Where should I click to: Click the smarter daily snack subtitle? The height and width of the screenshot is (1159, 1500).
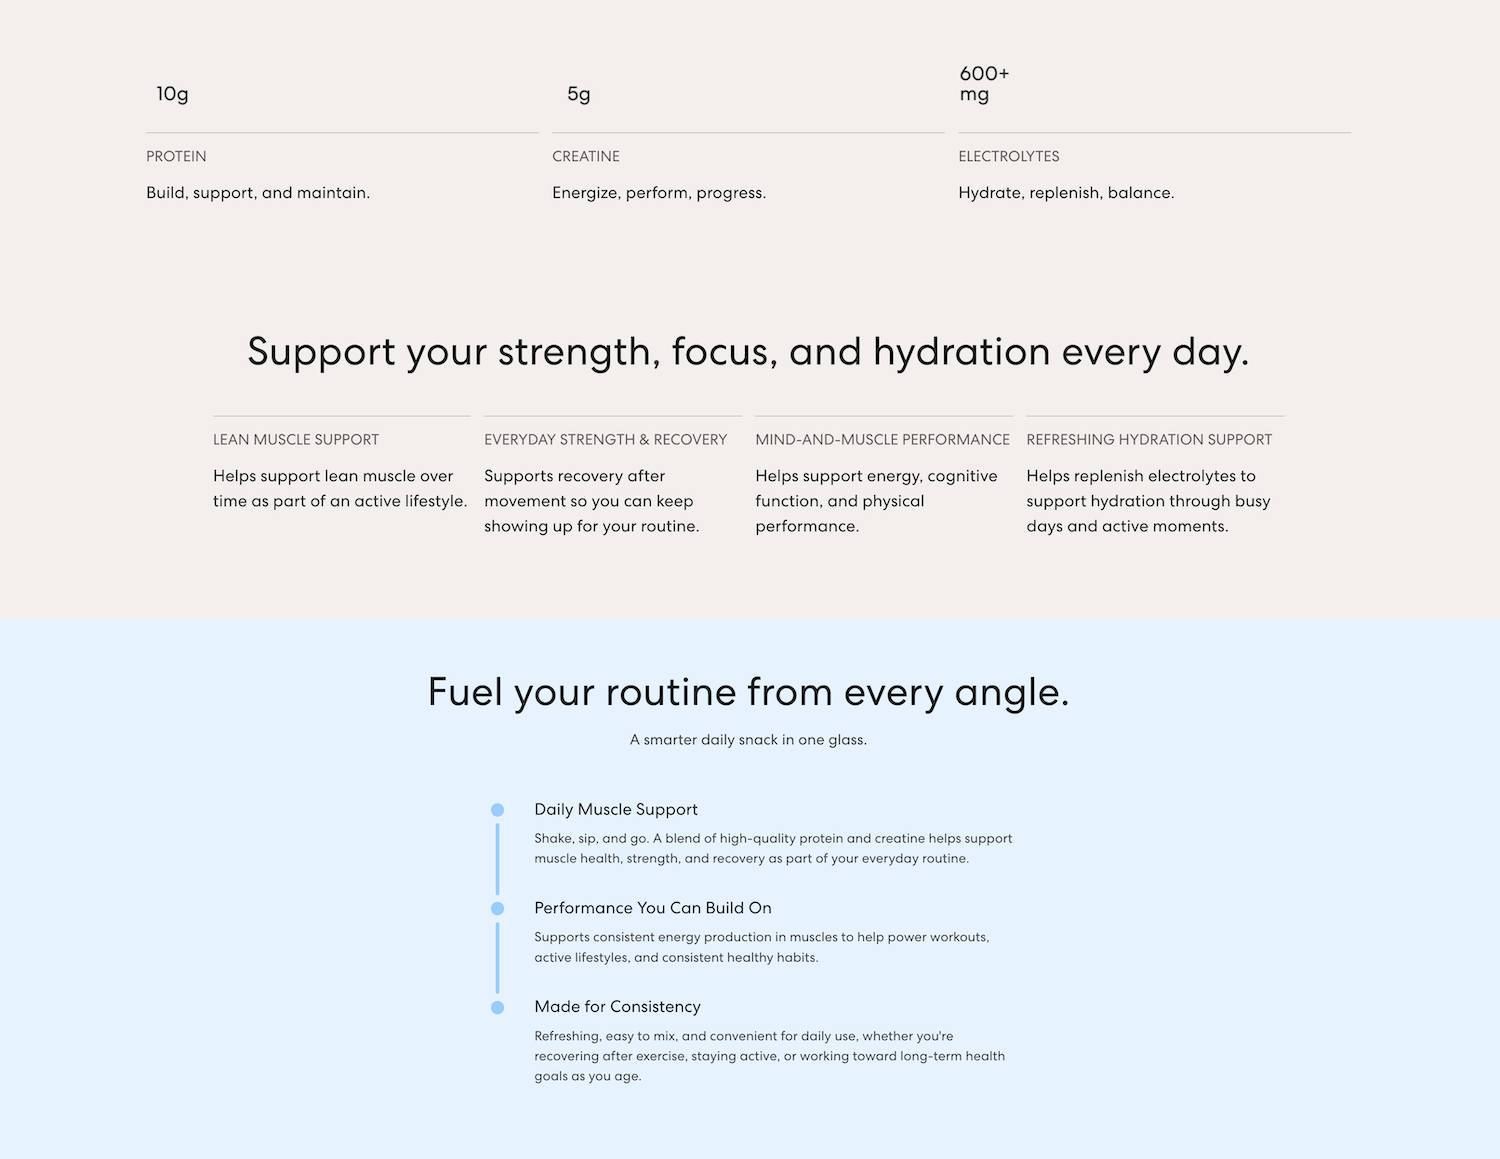[x=749, y=740]
